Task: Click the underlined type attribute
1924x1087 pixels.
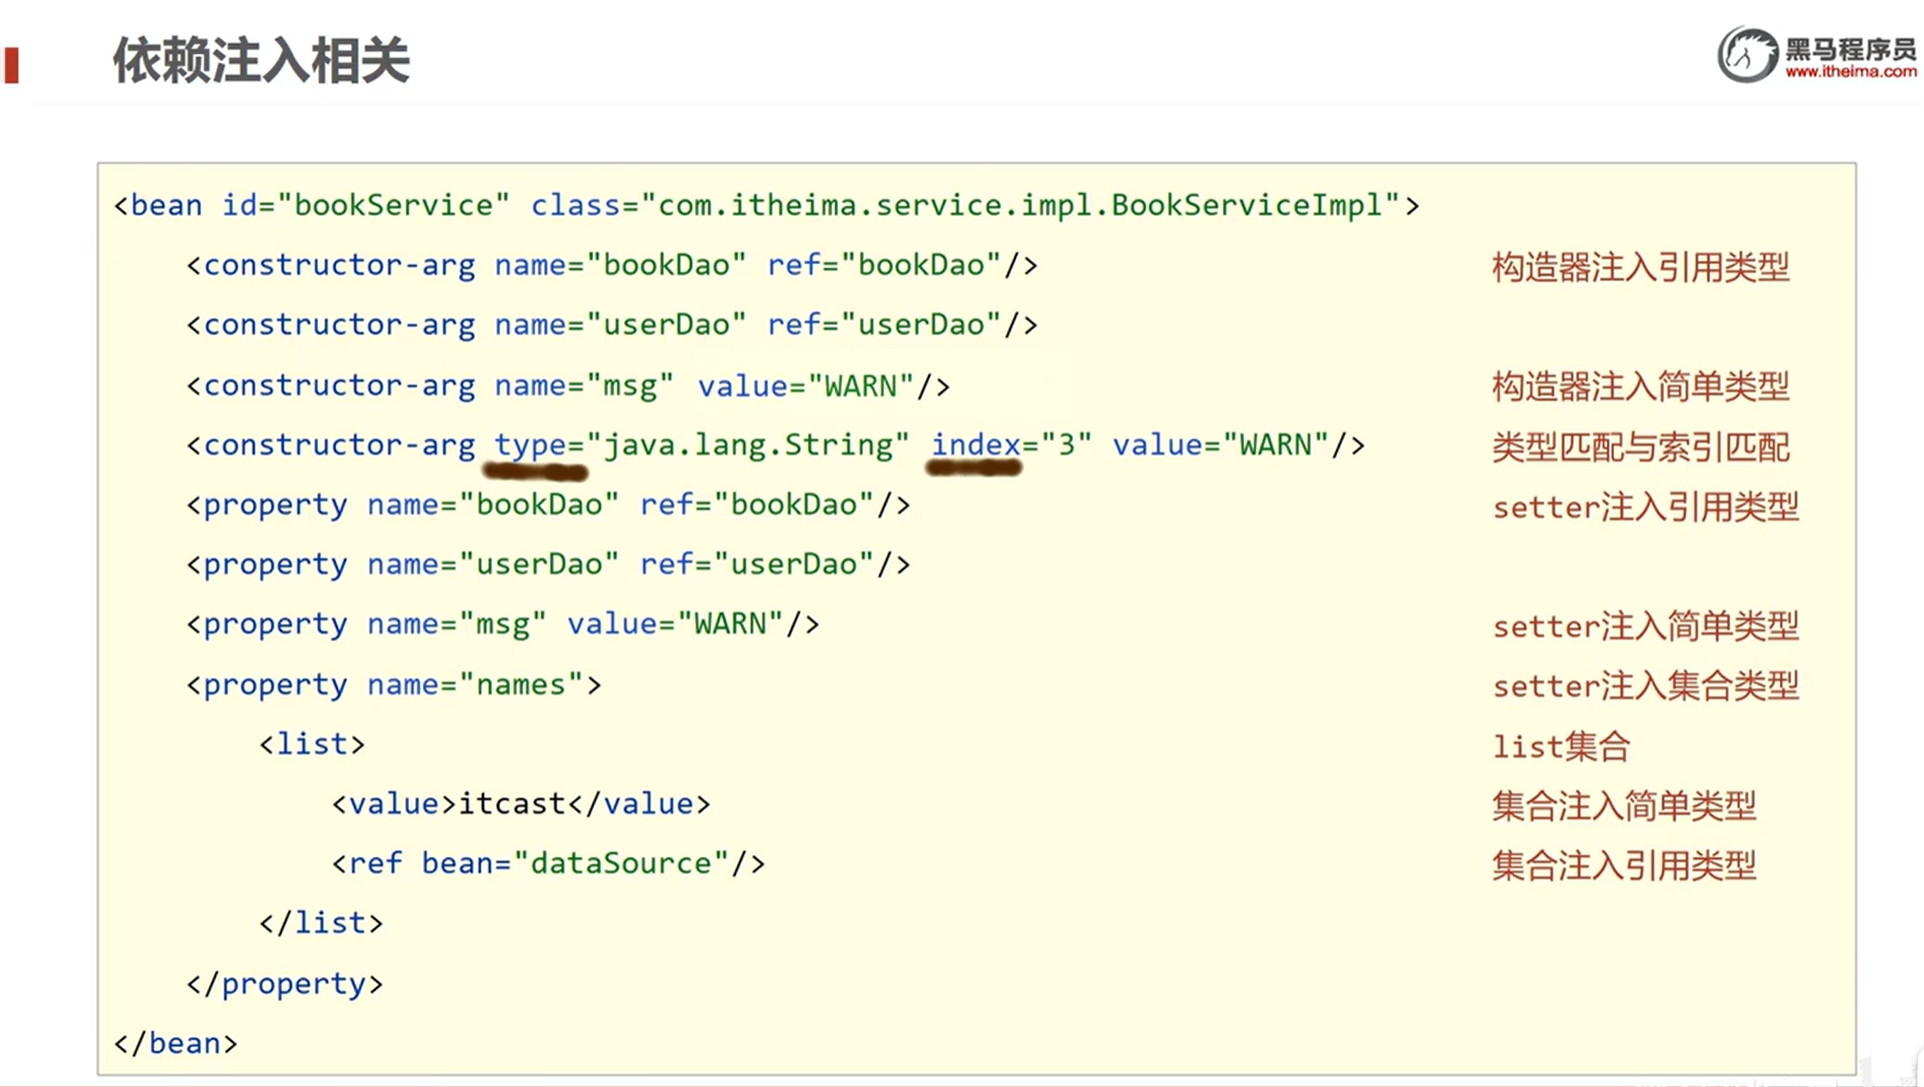Action: pos(531,445)
